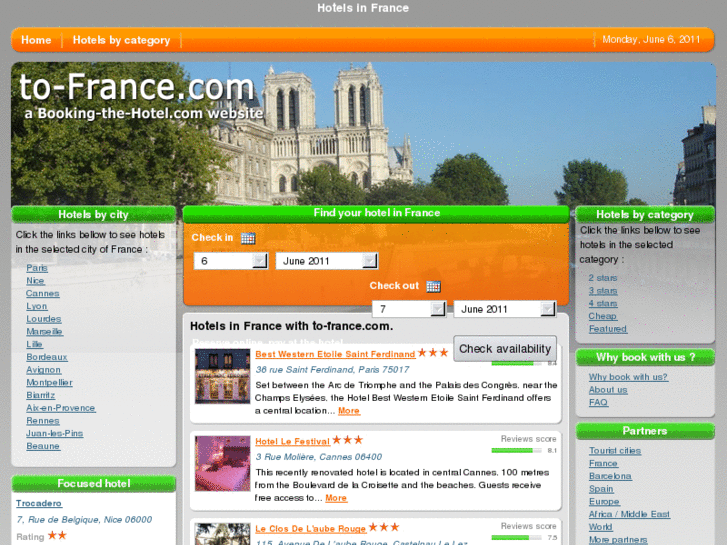Open the Rennes hotels link
727x545 pixels.
click(x=43, y=421)
